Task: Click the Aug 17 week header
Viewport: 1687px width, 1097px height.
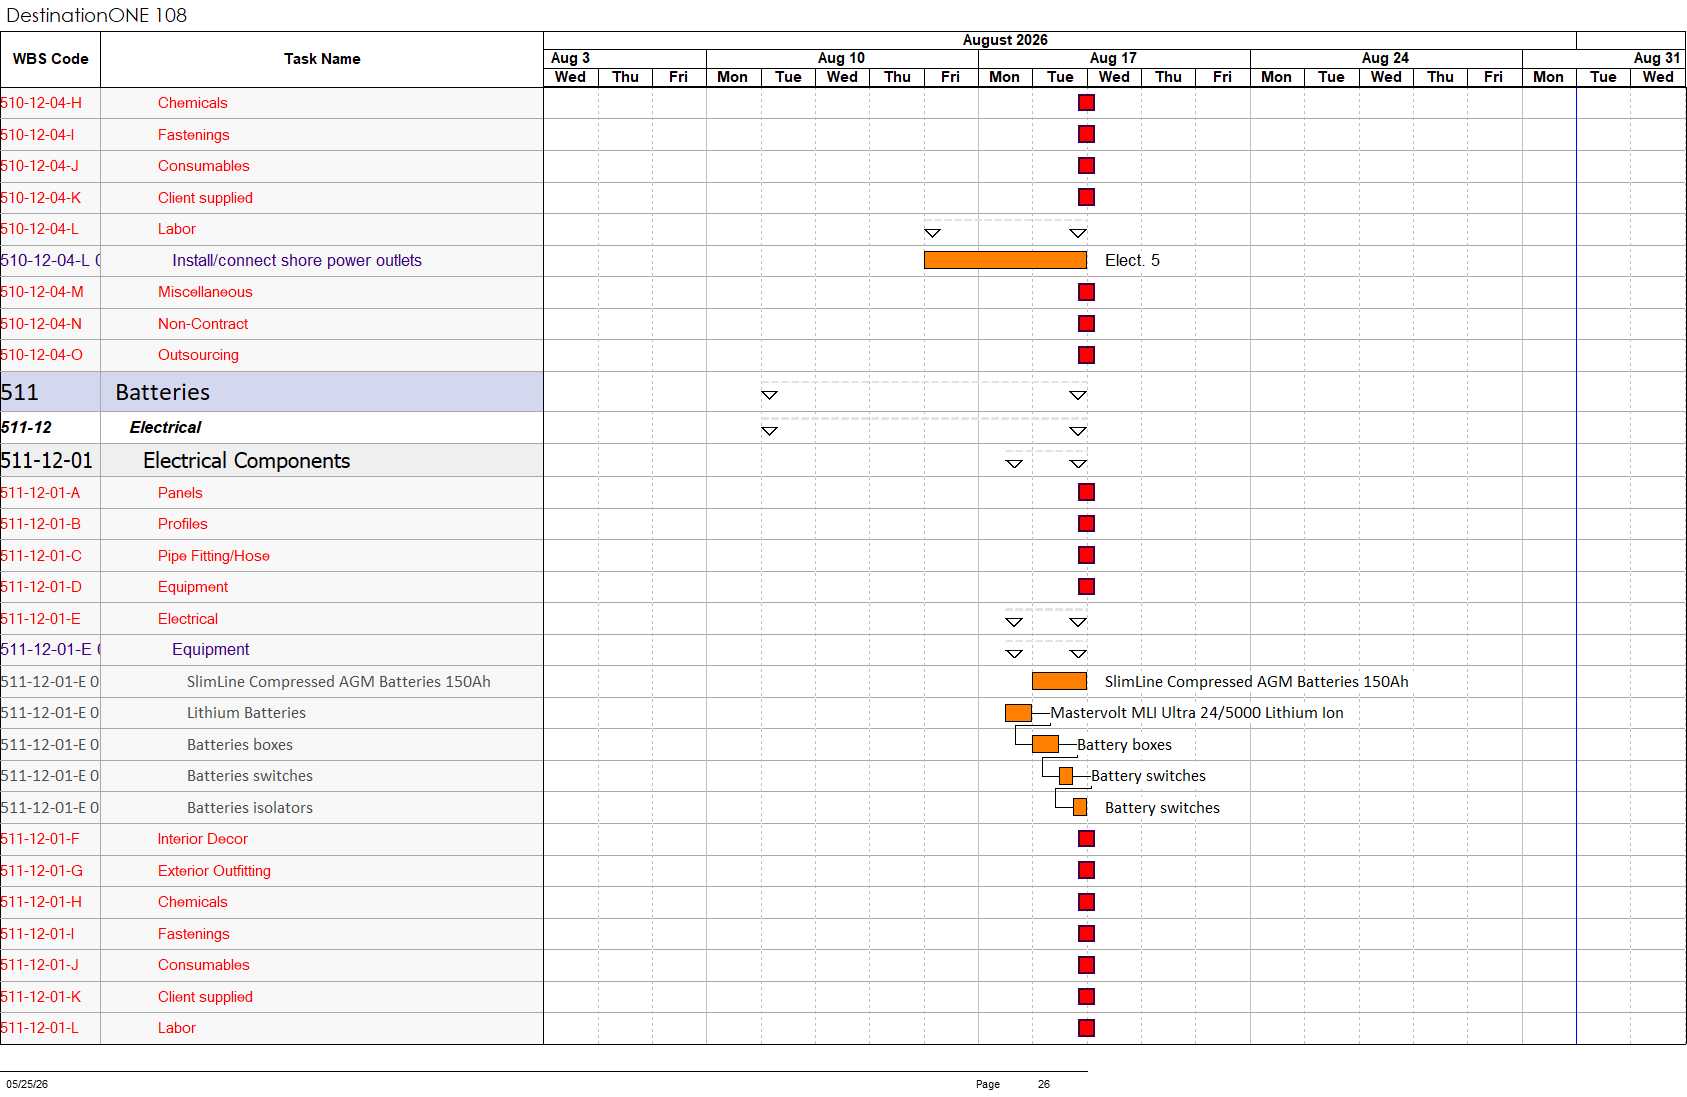Action: (x=1114, y=58)
